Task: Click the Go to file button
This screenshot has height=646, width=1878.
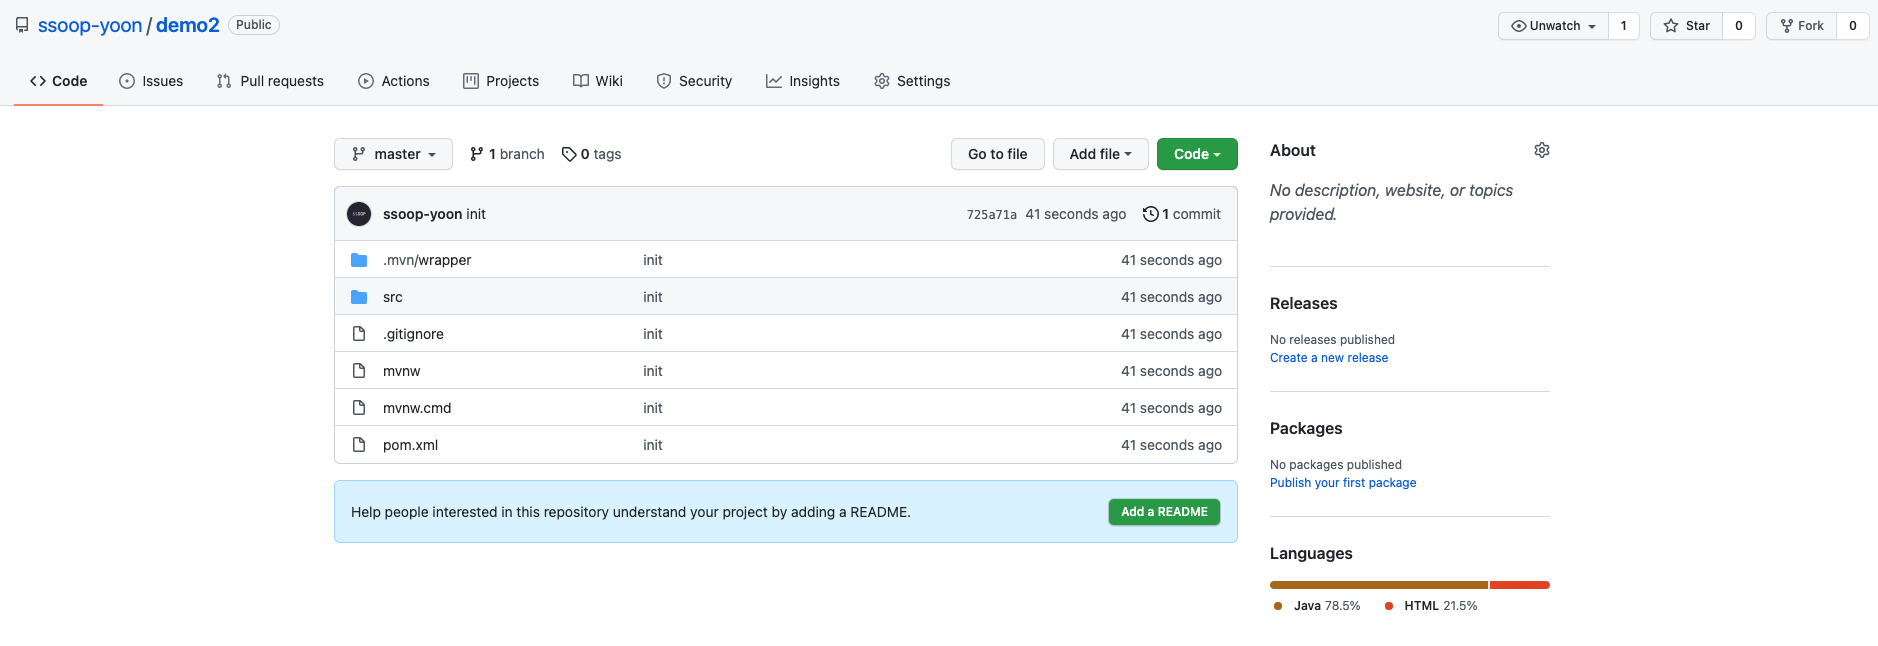Action: 997,154
